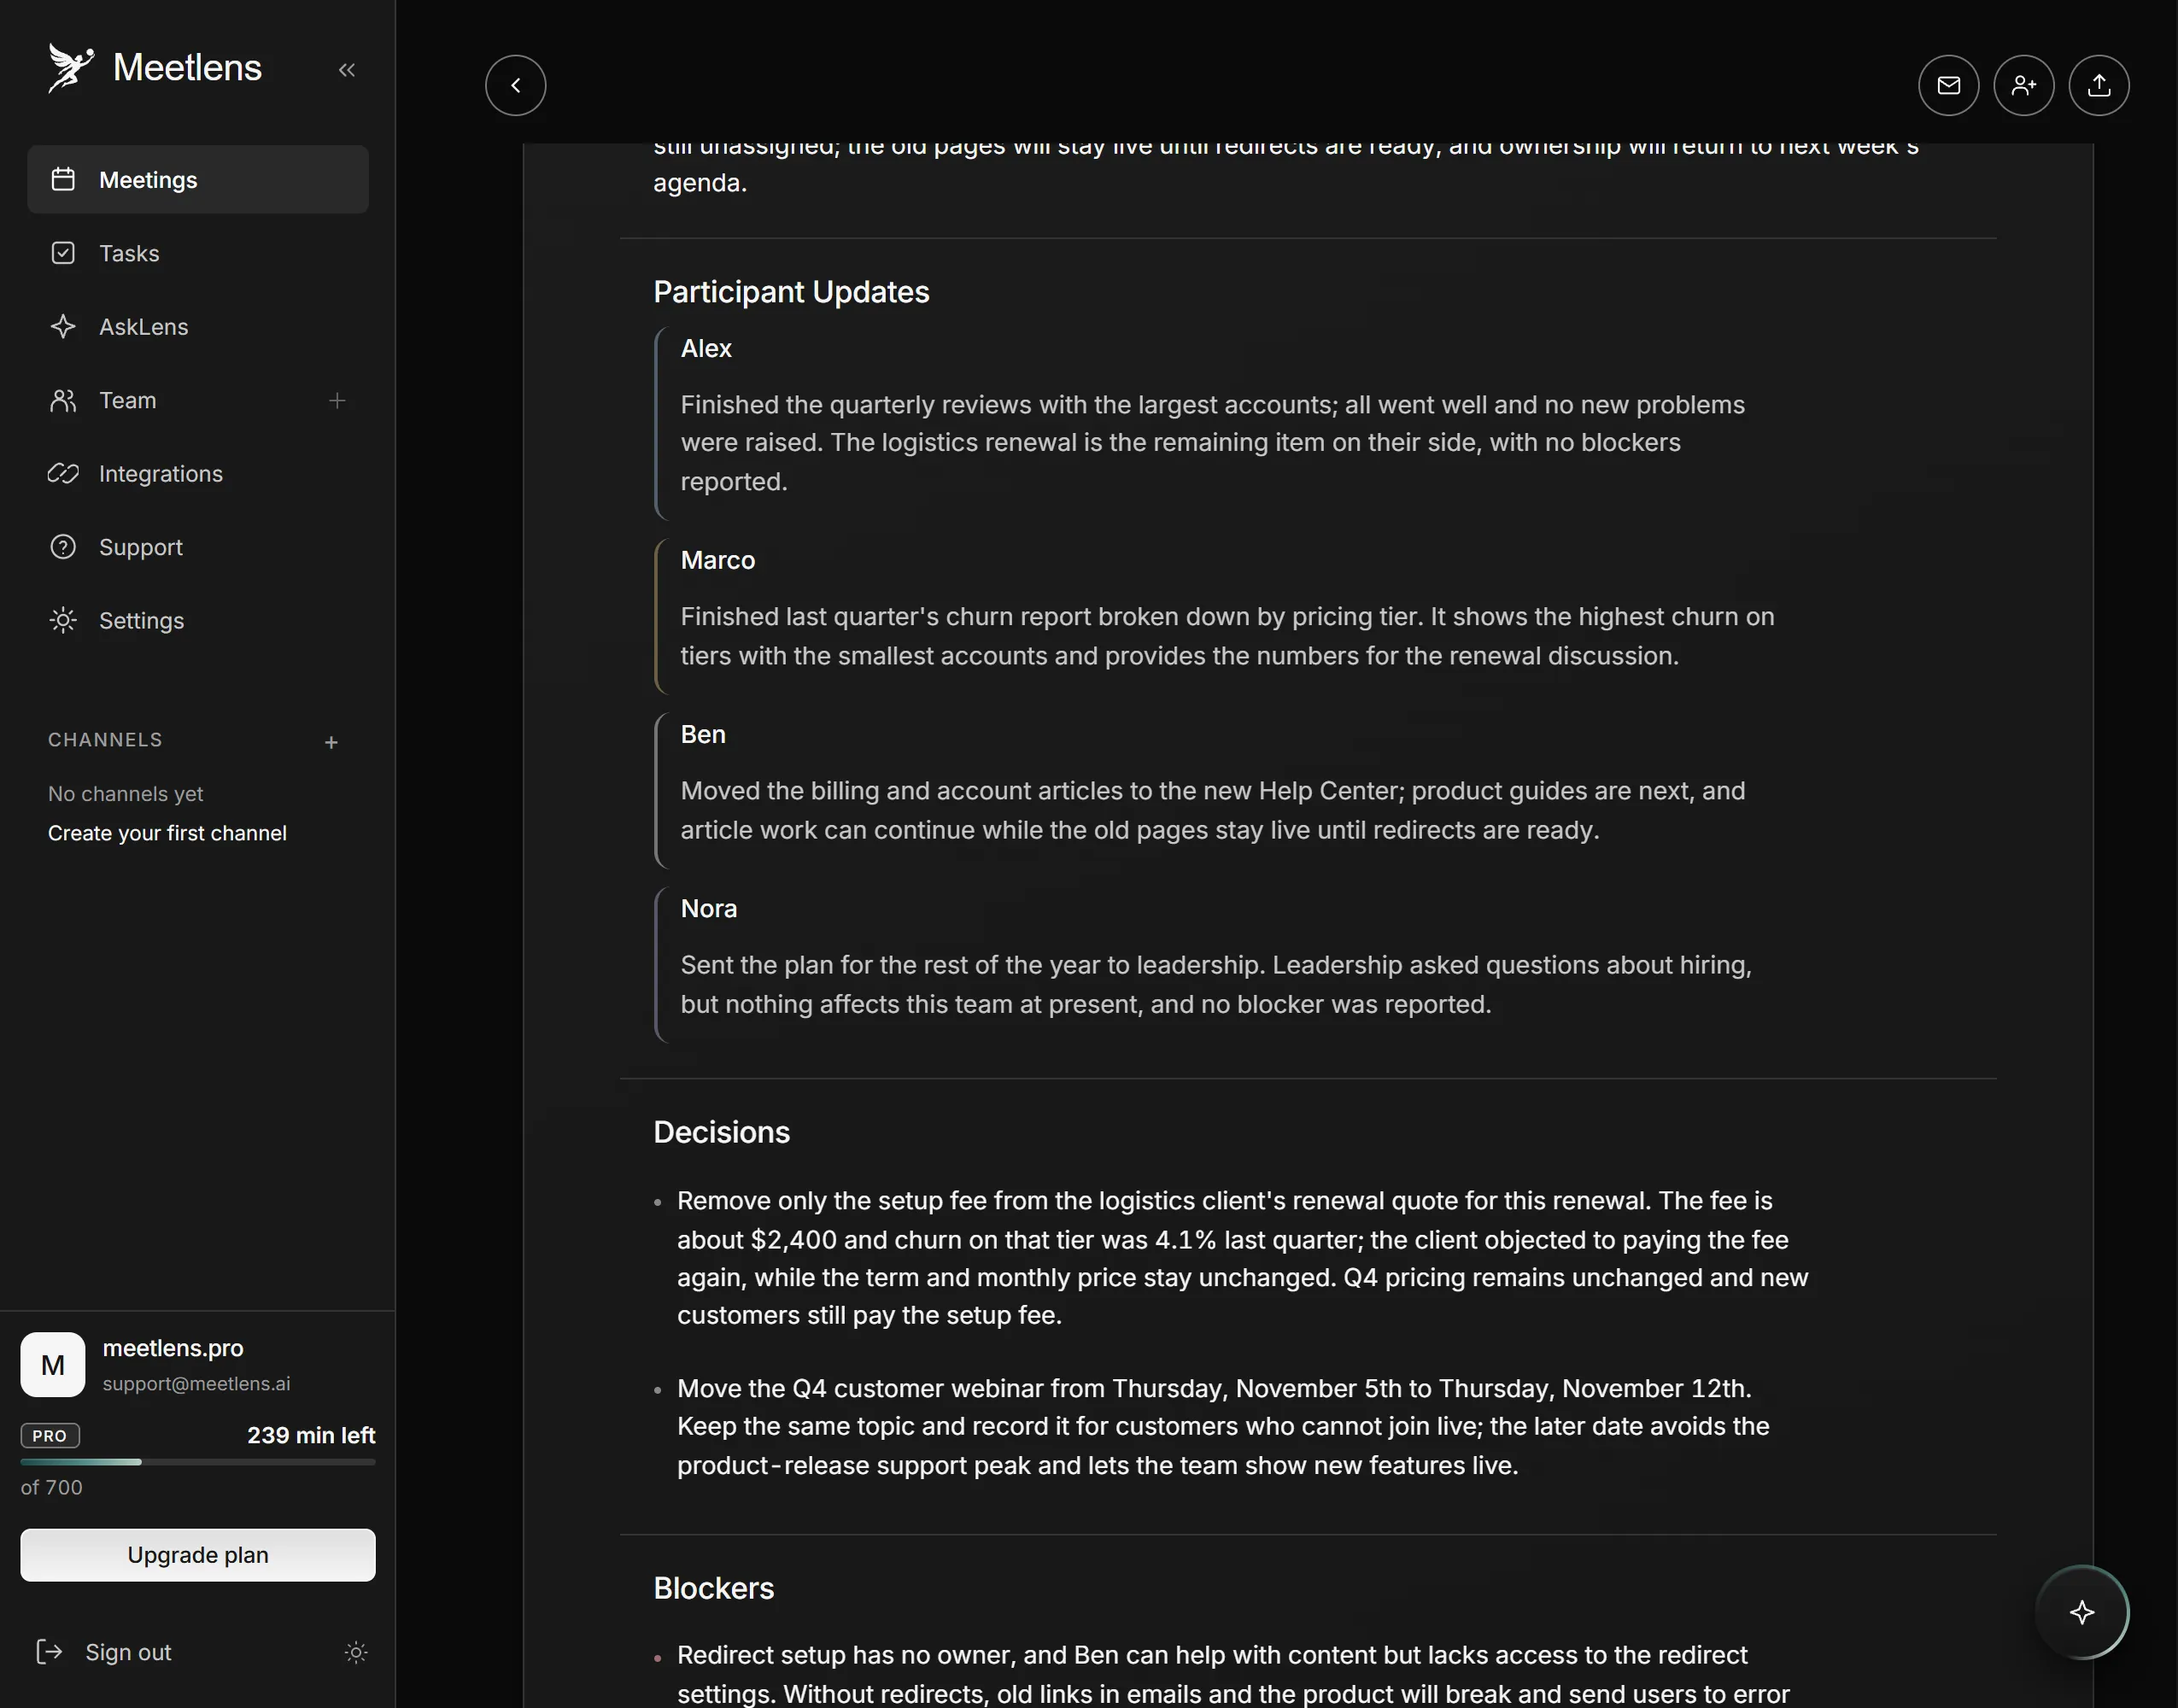2178x1708 pixels.
Task: Open Integrations in the sidebar
Action: (198, 474)
